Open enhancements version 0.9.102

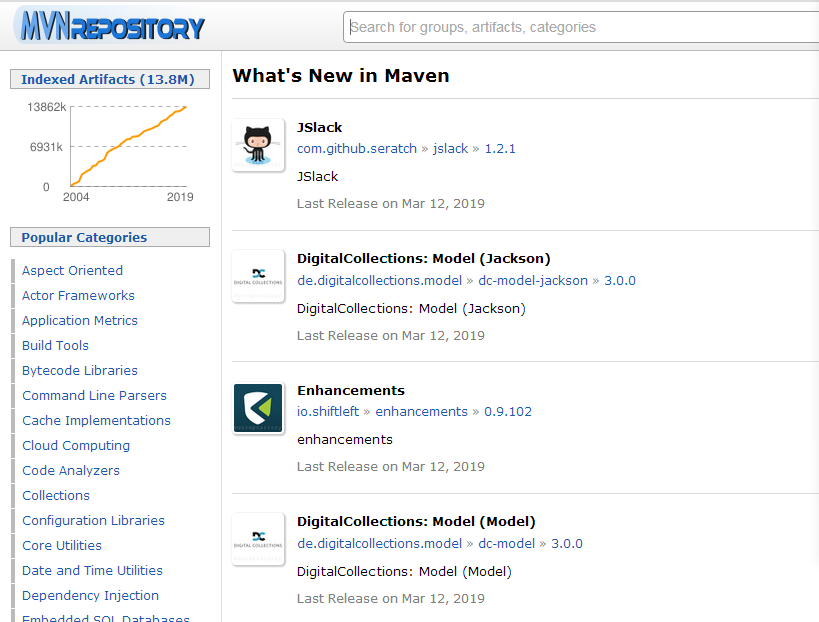click(x=508, y=411)
